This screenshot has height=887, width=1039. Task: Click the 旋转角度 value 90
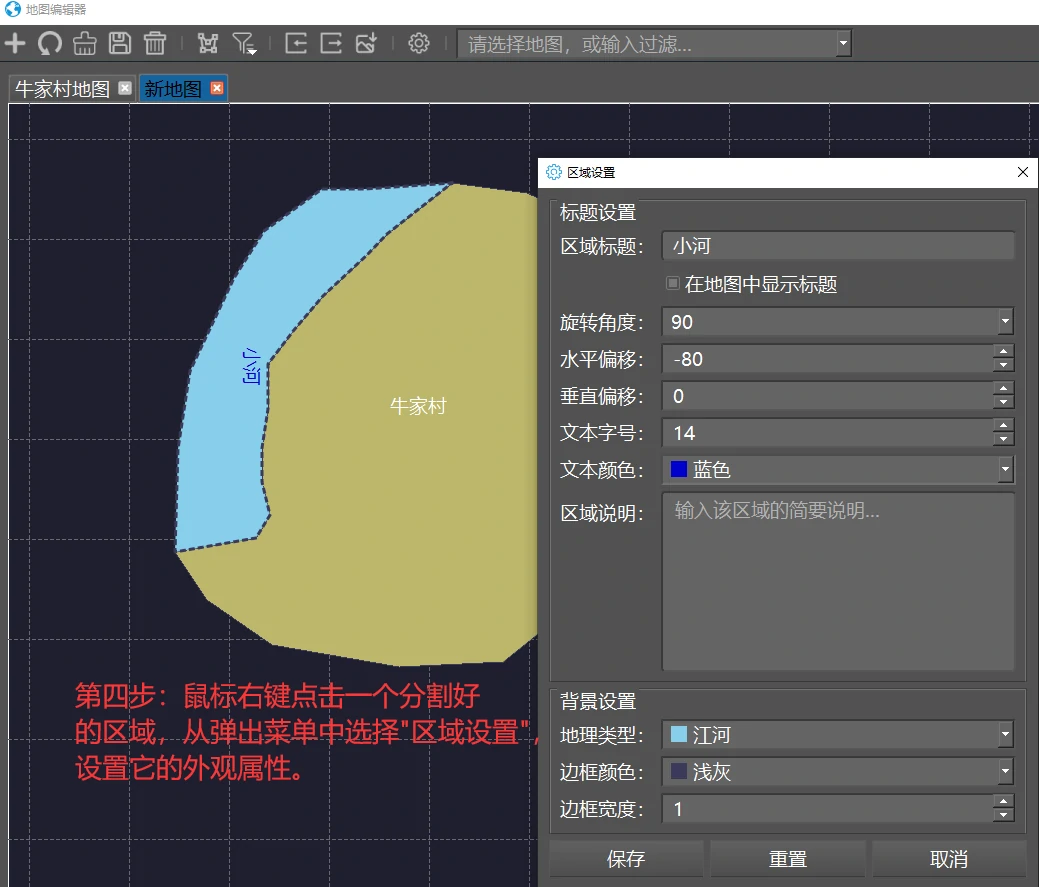[x=682, y=323]
